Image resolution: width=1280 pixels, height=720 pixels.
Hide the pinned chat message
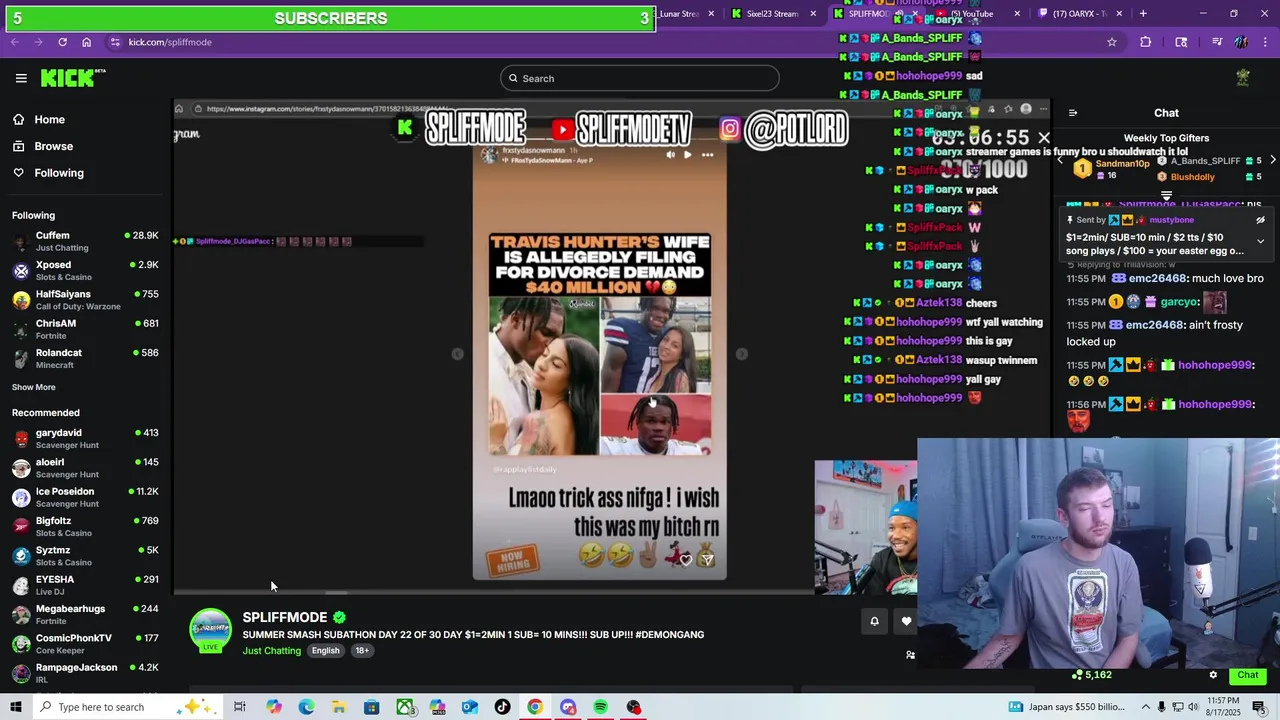pyautogui.click(x=1260, y=220)
